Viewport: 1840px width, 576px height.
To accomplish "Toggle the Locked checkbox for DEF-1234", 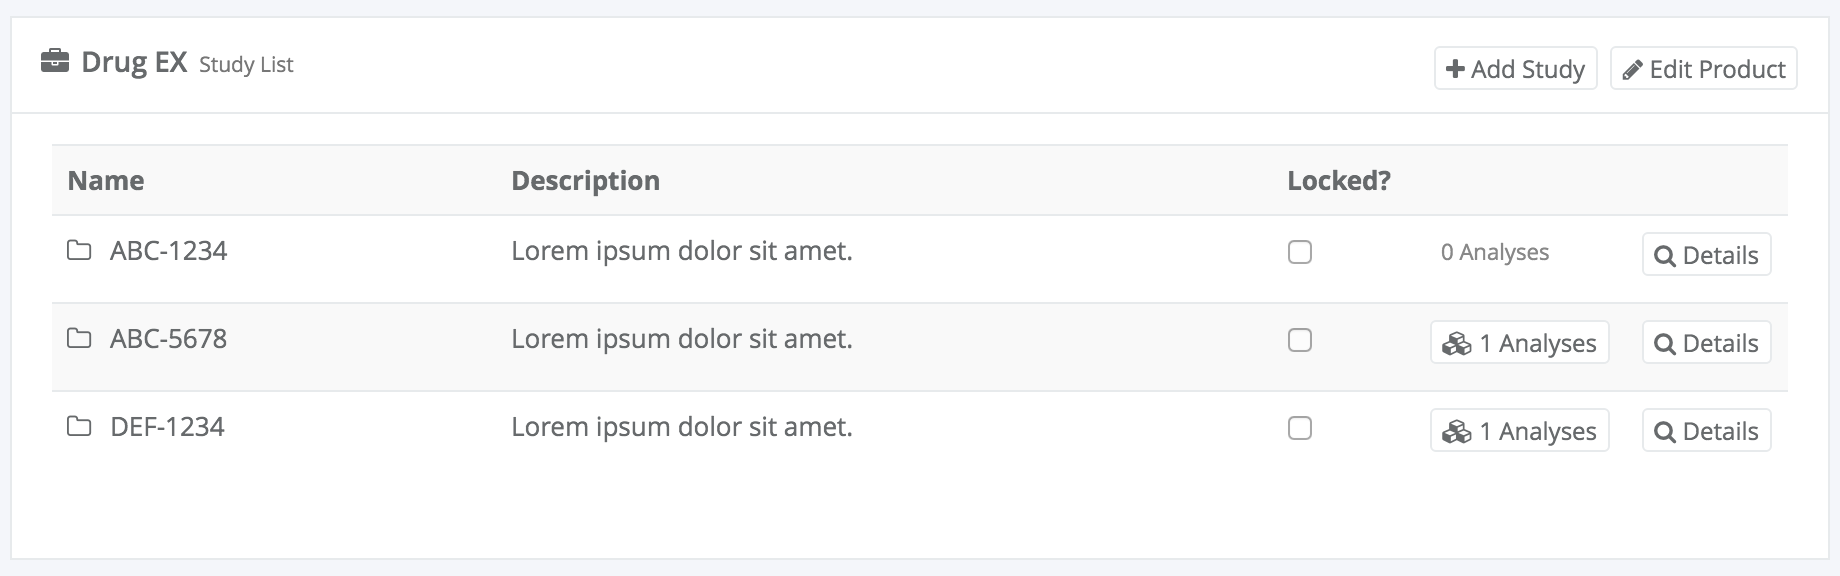I will tap(1300, 428).
